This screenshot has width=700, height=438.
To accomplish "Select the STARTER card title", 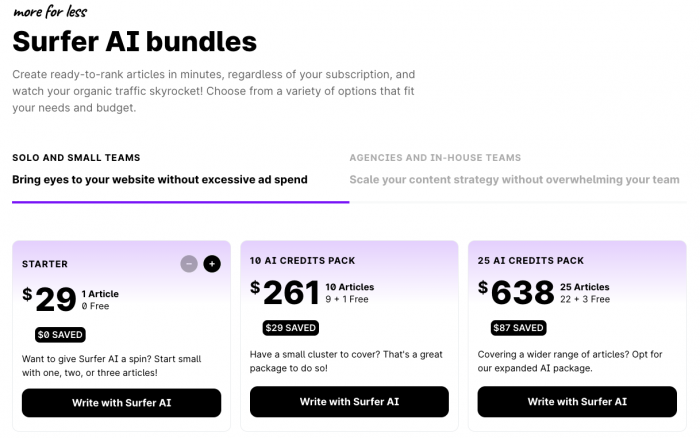I will (x=45, y=265).
